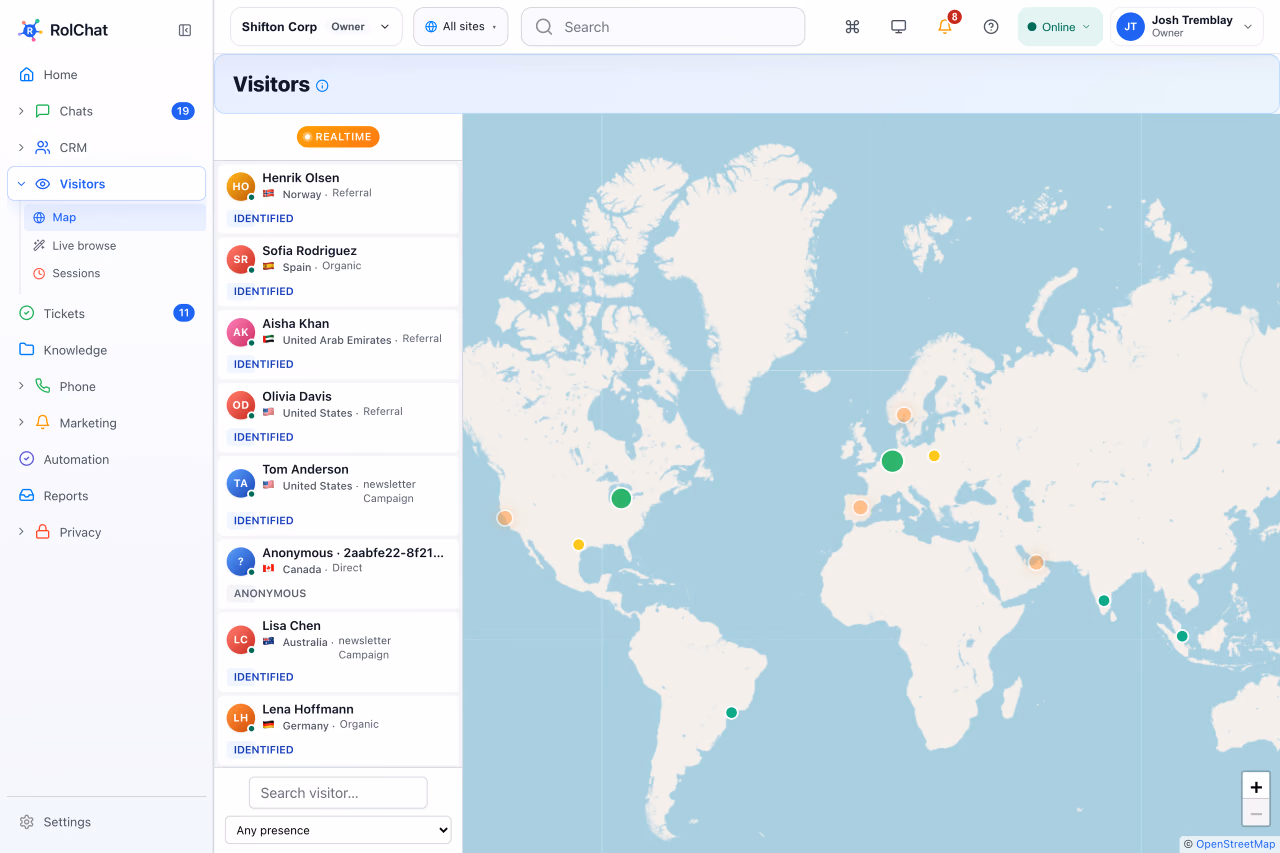1280x853 pixels.
Task: Click Lena Hoffmann's LH avatar
Action: tap(241, 717)
